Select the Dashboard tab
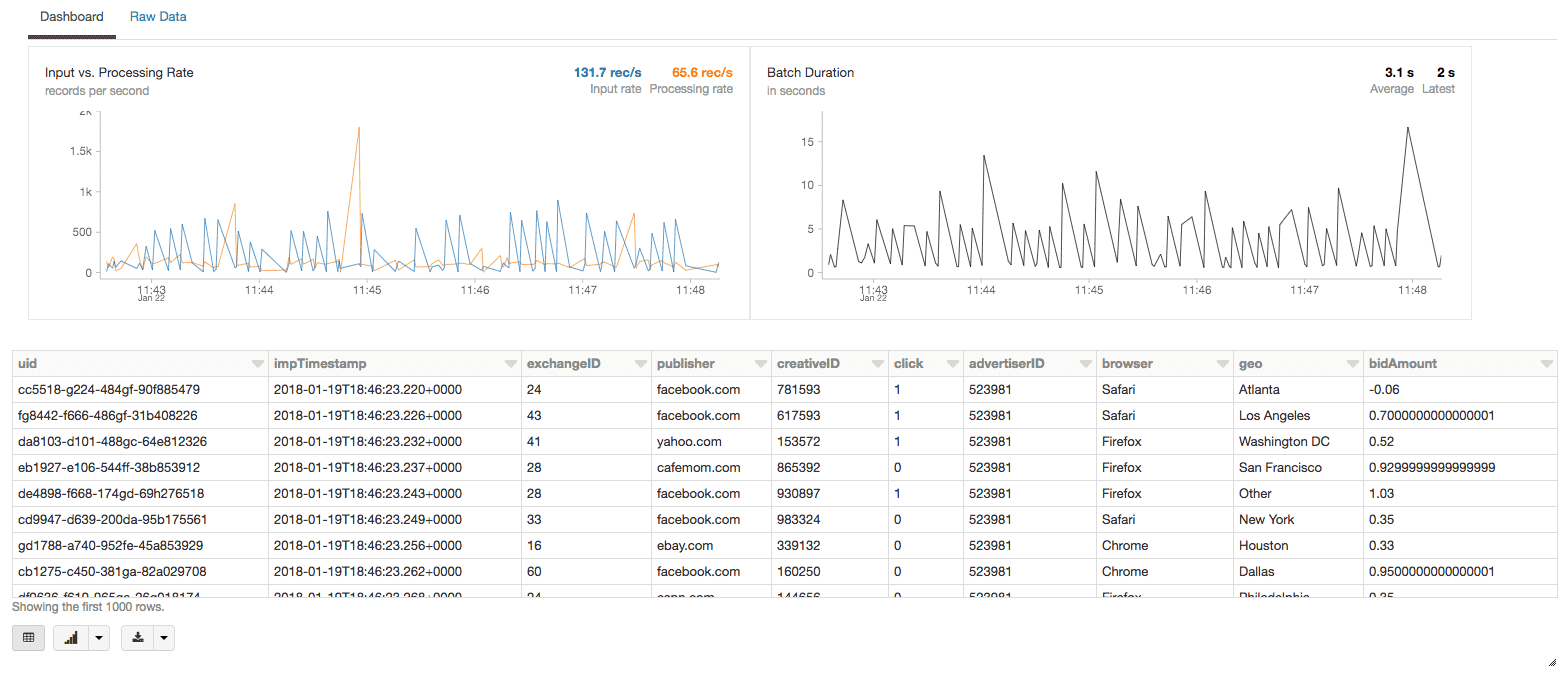The width and height of the screenshot is (1564, 676). [x=71, y=17]
